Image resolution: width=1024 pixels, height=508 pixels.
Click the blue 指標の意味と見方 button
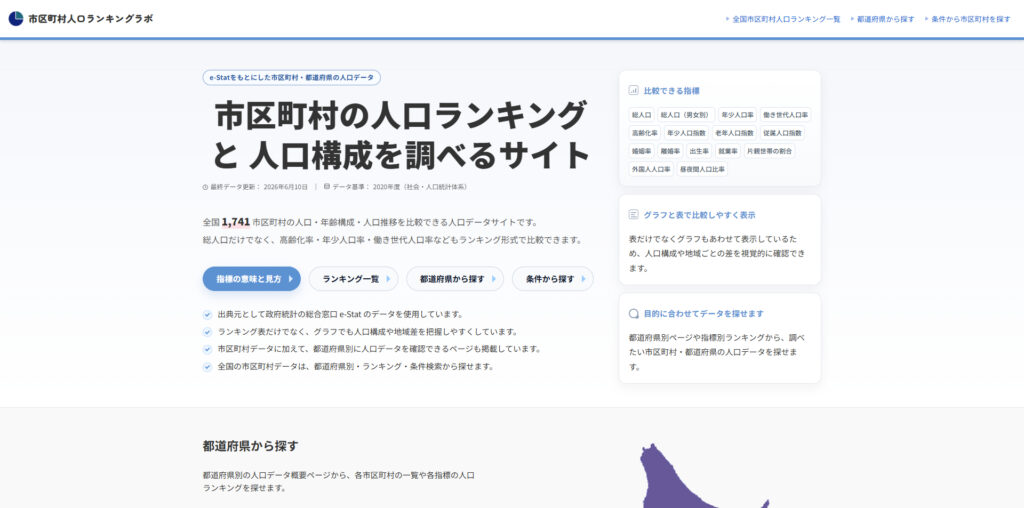251,279
